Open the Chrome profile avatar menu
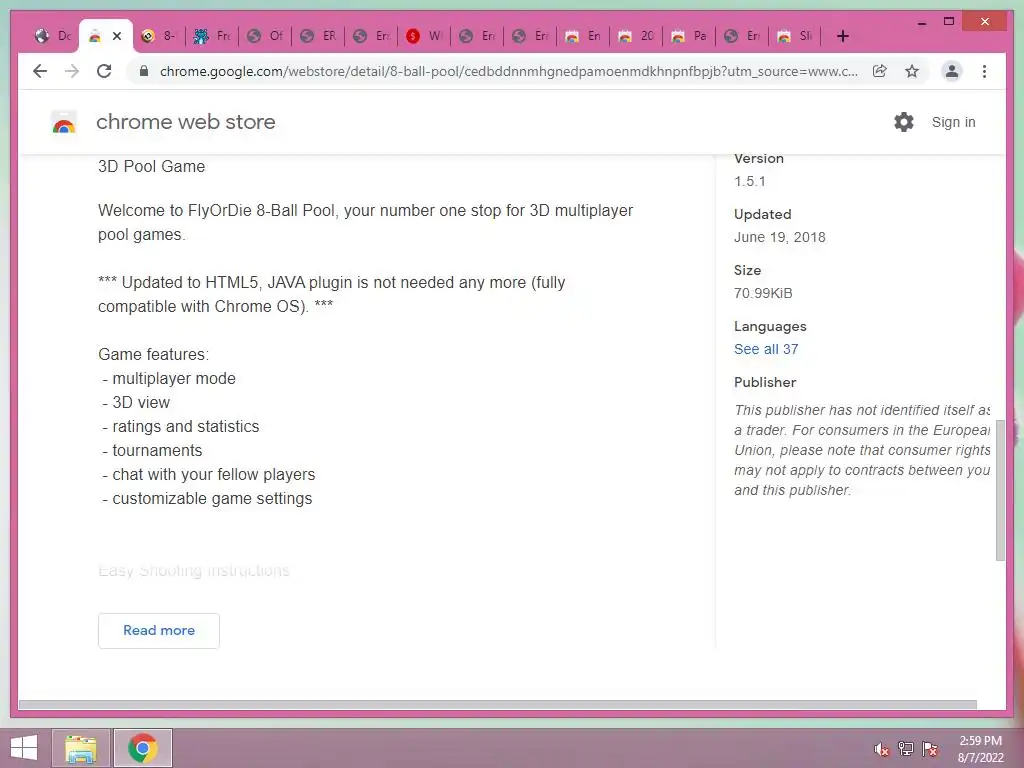The width and height of the screenshot is (1024, 768). point(952,71)
